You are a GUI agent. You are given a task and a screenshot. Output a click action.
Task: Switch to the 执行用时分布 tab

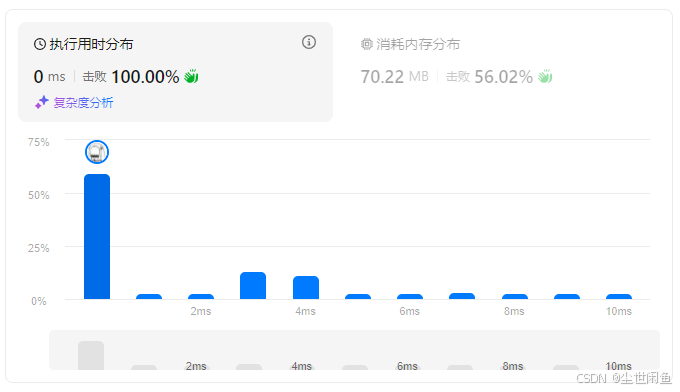click(x=176, y=72)
